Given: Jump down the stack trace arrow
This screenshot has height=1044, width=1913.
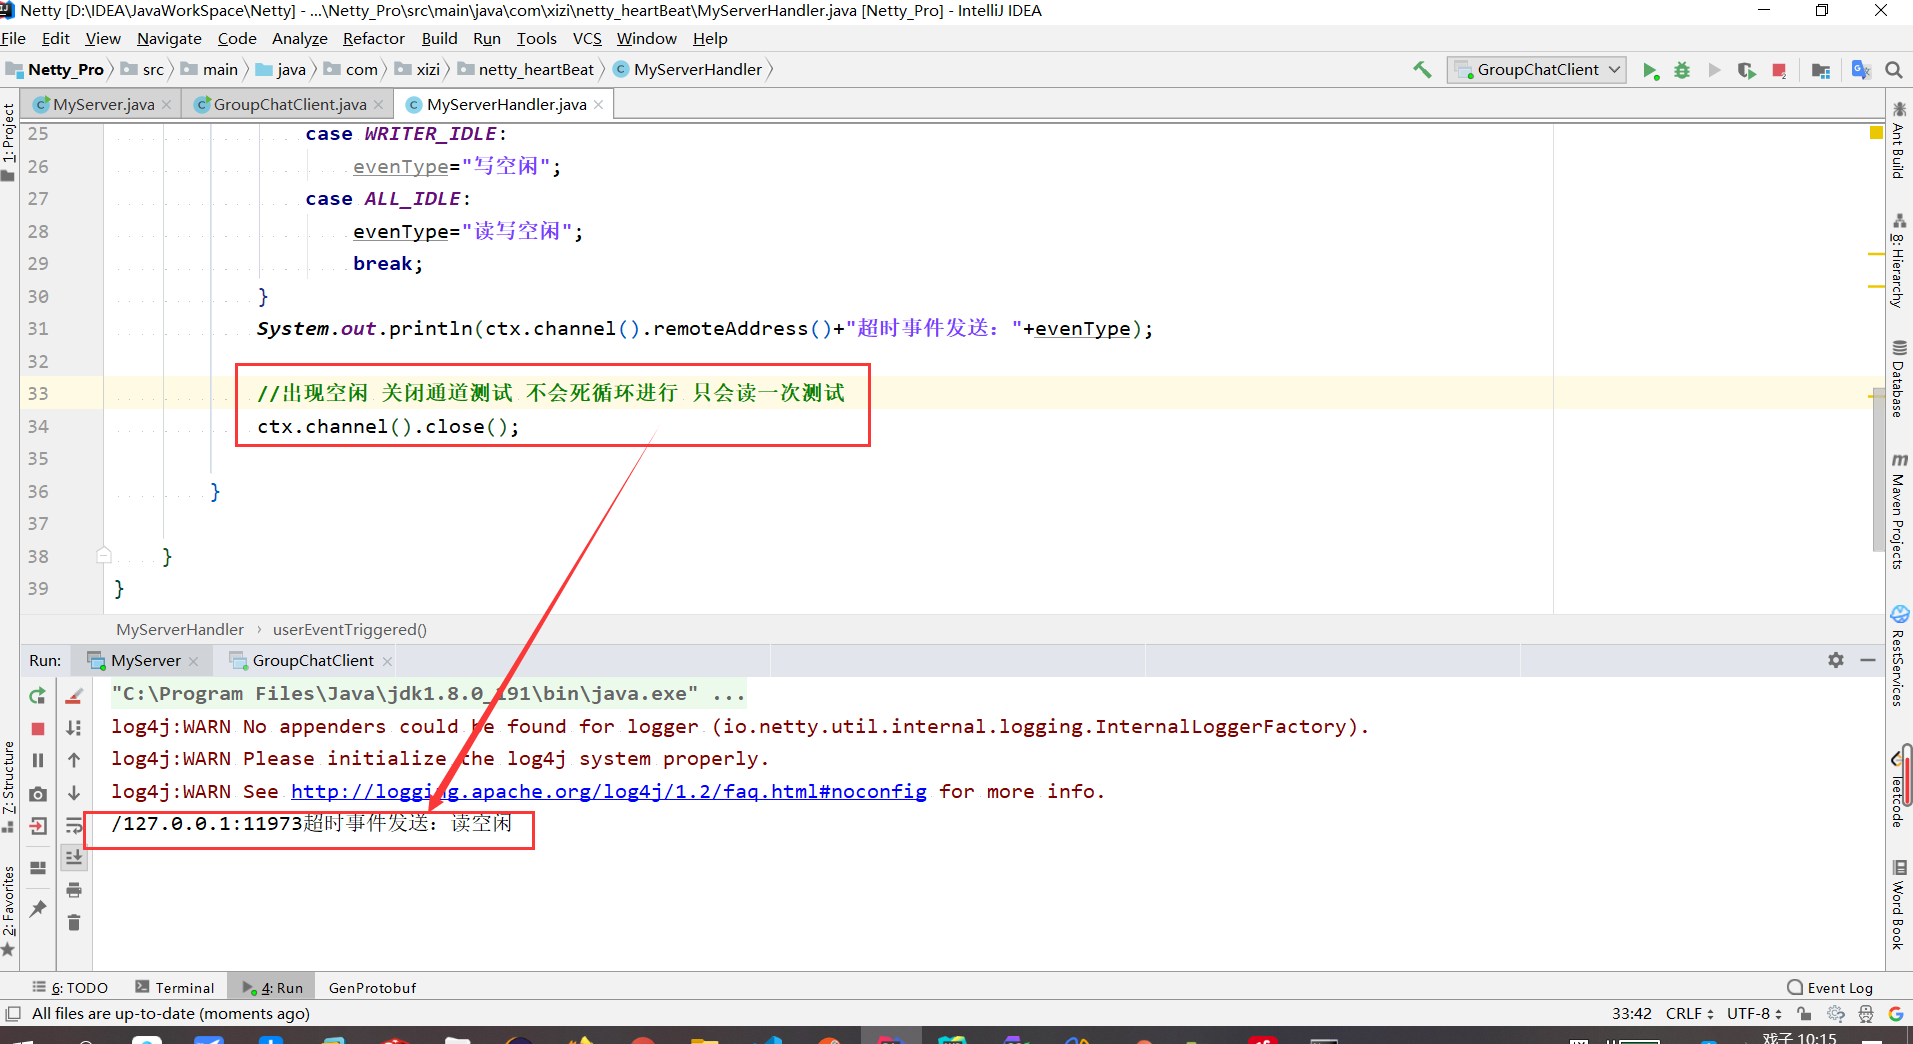Looking at the screenshot, I should click(x=74, y=793).
